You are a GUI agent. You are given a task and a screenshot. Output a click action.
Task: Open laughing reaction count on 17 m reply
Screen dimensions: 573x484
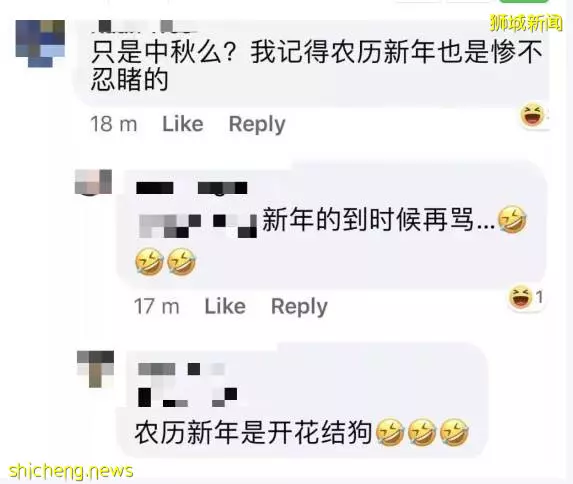click(x=525, y=296)
